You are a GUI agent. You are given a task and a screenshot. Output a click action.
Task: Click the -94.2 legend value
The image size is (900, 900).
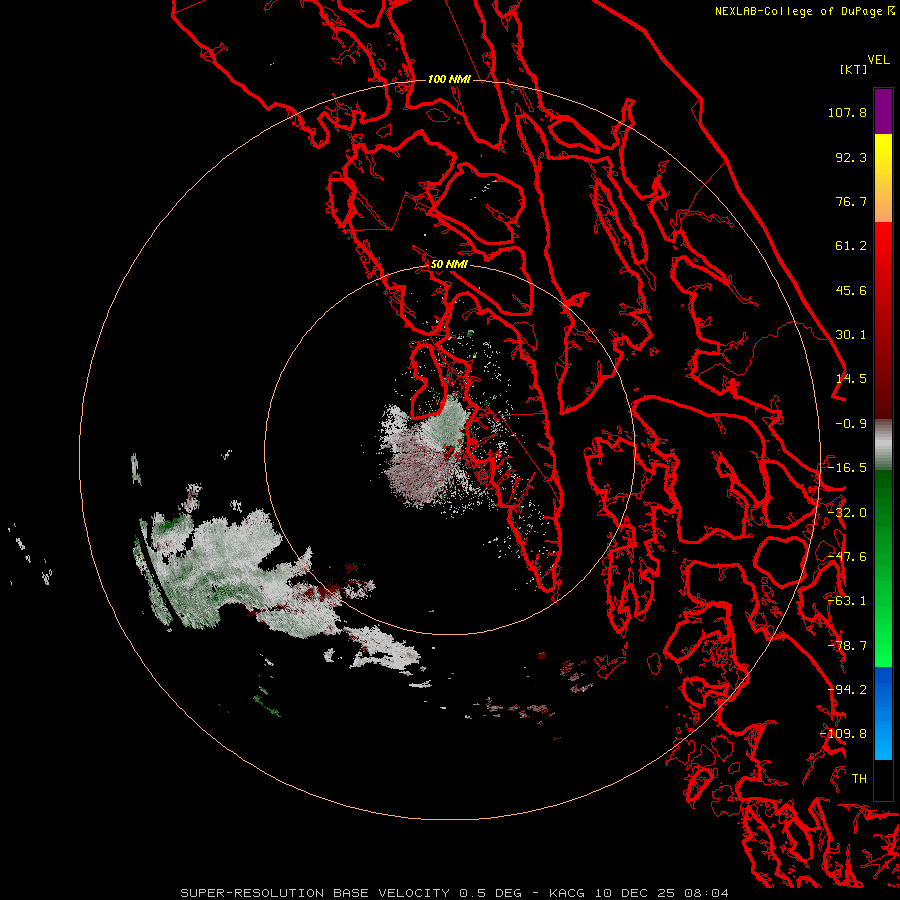(x=847, y=690)
